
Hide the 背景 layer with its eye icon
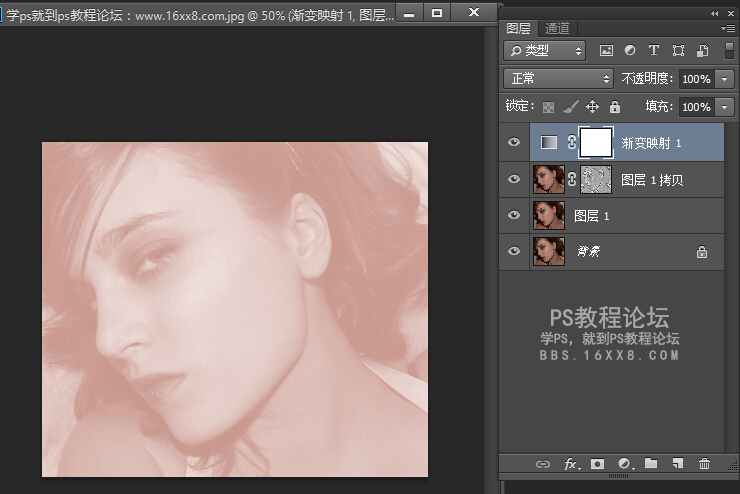514,253
